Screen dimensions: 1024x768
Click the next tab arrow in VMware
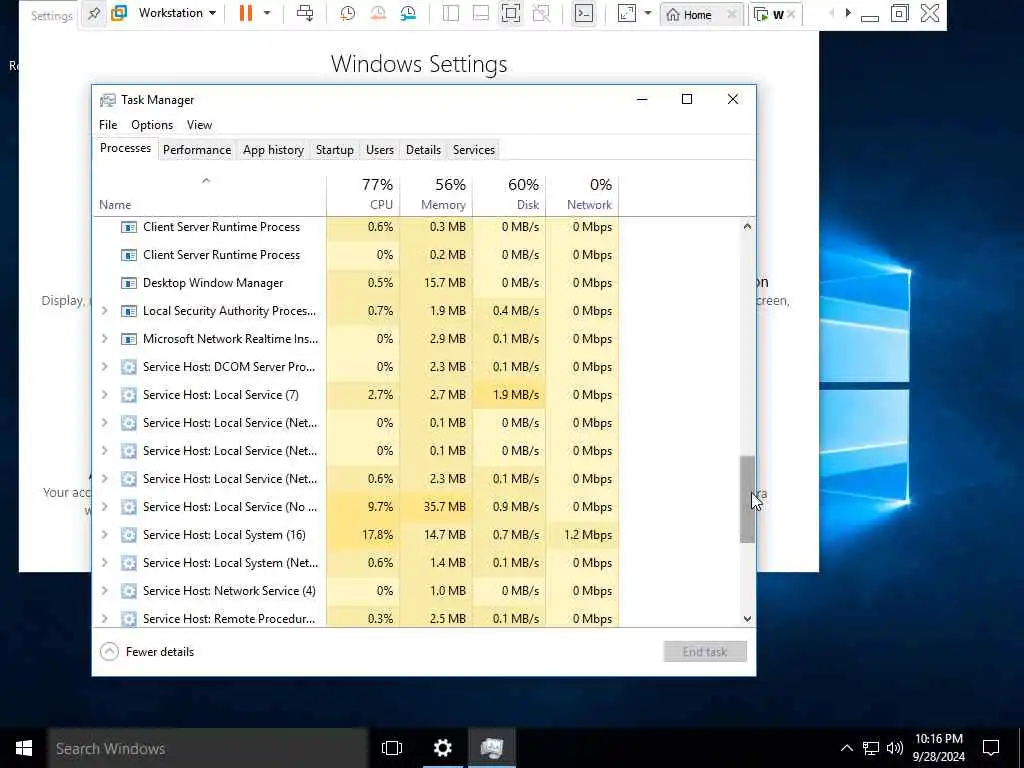coord(848,13)
